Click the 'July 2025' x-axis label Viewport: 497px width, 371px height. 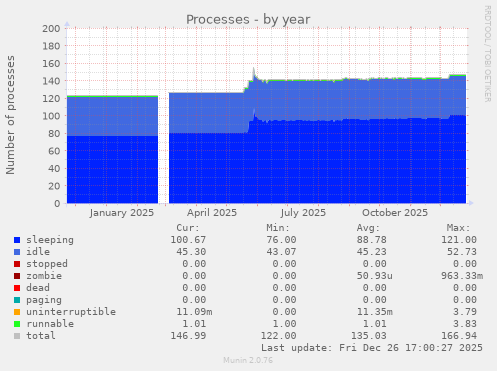click(303, 213)
